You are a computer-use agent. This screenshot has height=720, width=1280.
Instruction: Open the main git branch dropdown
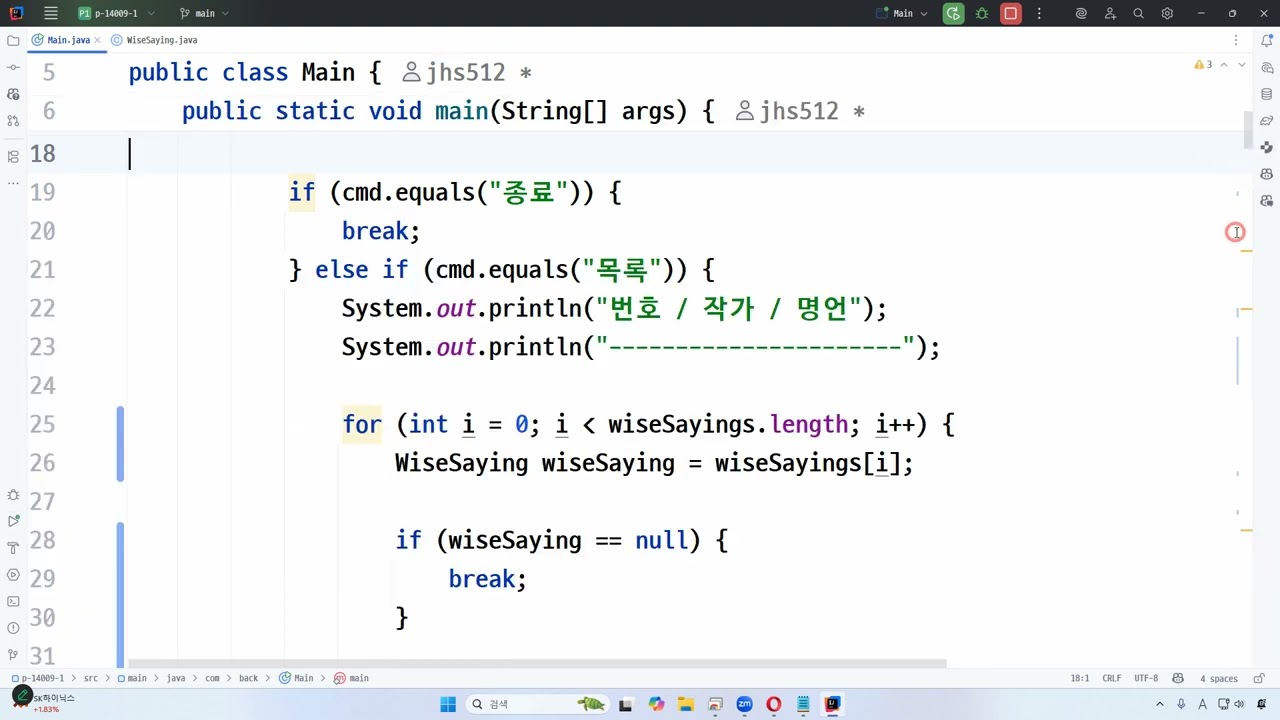coord(204,14)
